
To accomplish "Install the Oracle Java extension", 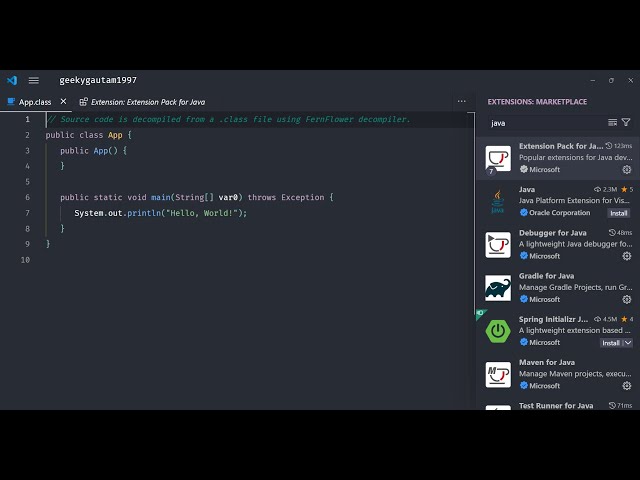I will 619,213.
